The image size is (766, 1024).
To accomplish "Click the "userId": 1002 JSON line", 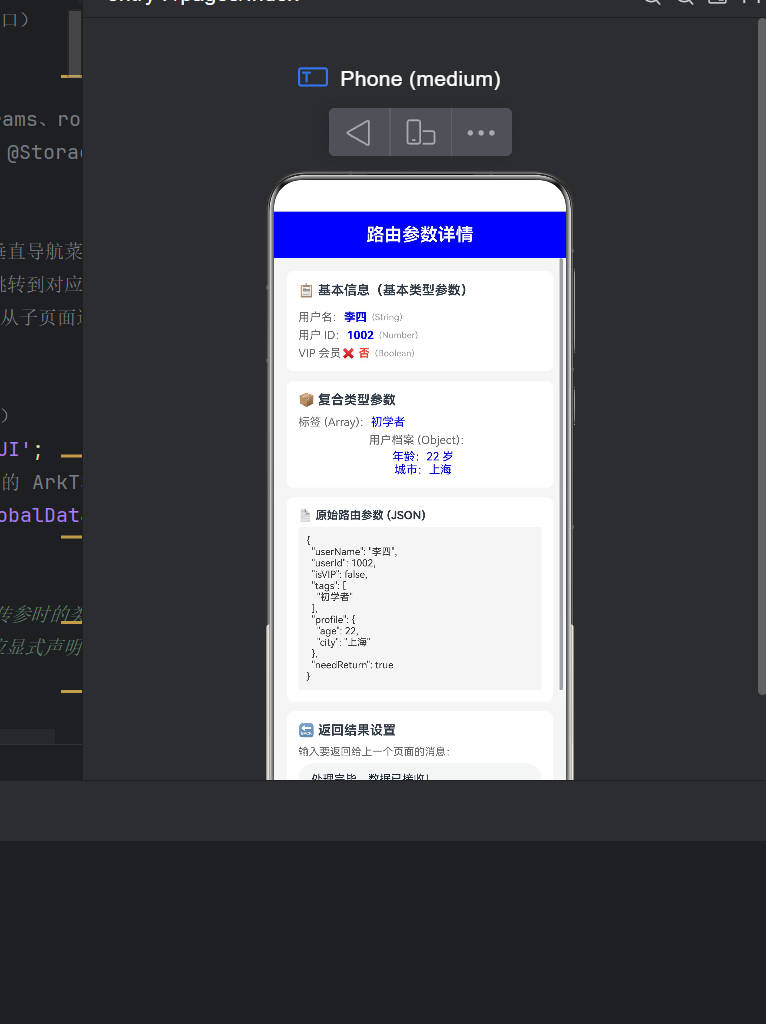I will pos(343,563).
